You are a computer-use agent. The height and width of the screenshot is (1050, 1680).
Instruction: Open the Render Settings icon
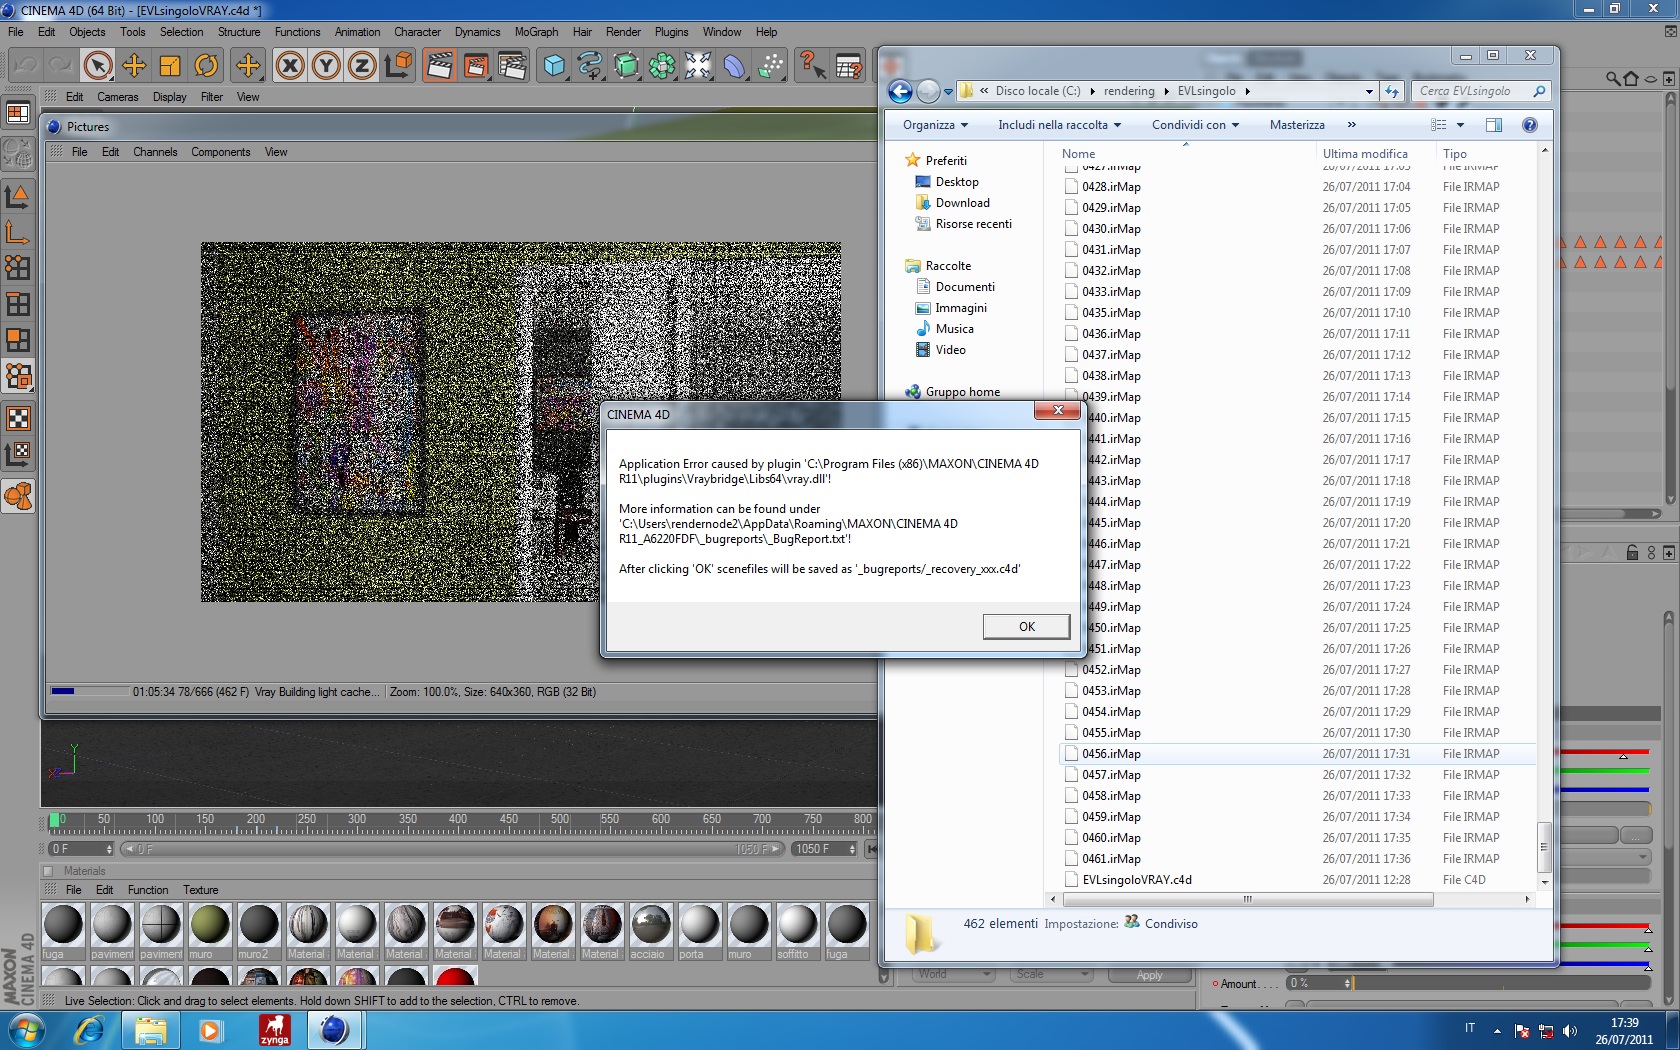(512, 66)
